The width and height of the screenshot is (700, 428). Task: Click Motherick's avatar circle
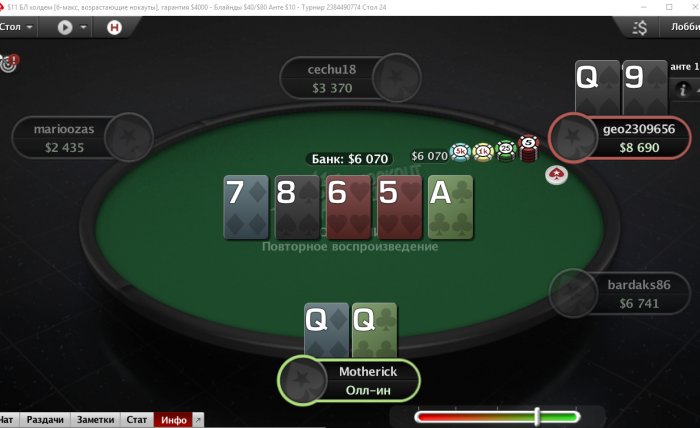coord(302,380)
